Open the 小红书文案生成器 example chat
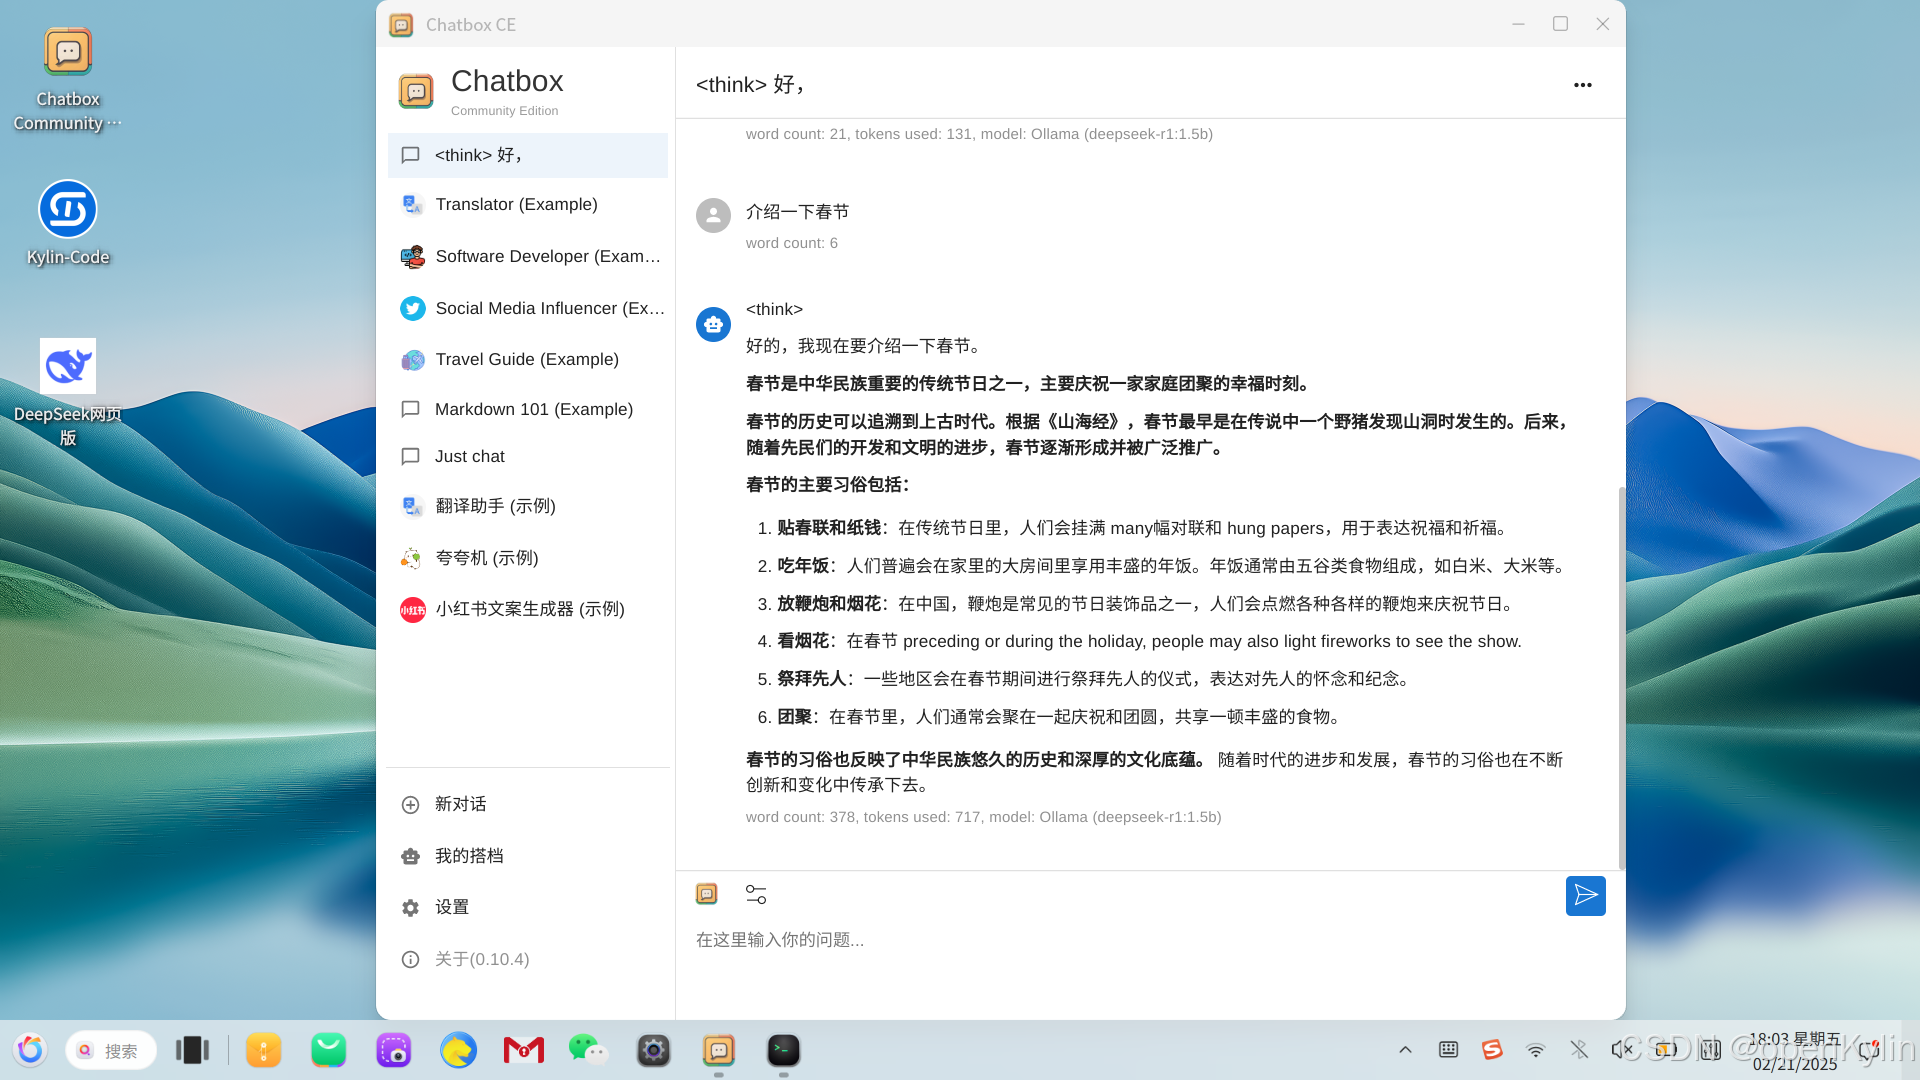Screen dimensions: 1920x1080 (x=527, y=609)
